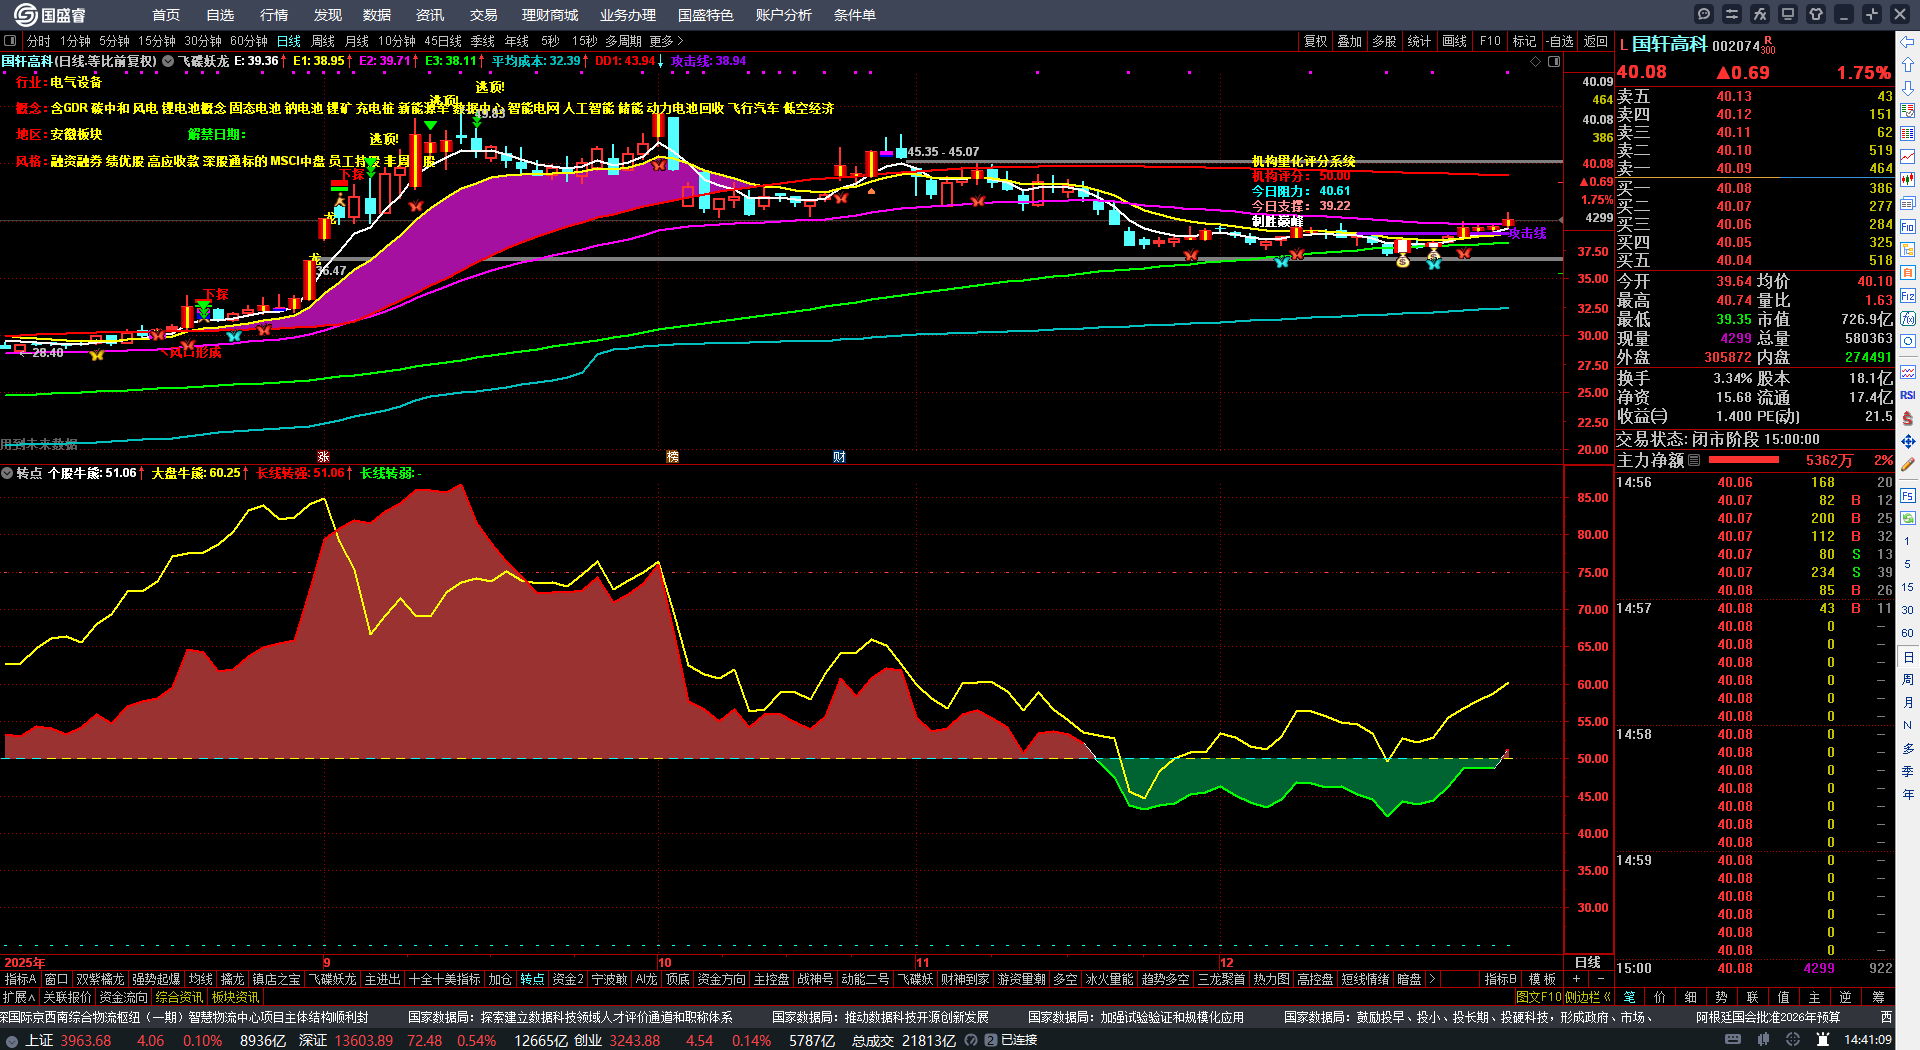1920x1050 pixels.
Task: Toggle the 叠加 overlay button
Action: (1350, 41)
